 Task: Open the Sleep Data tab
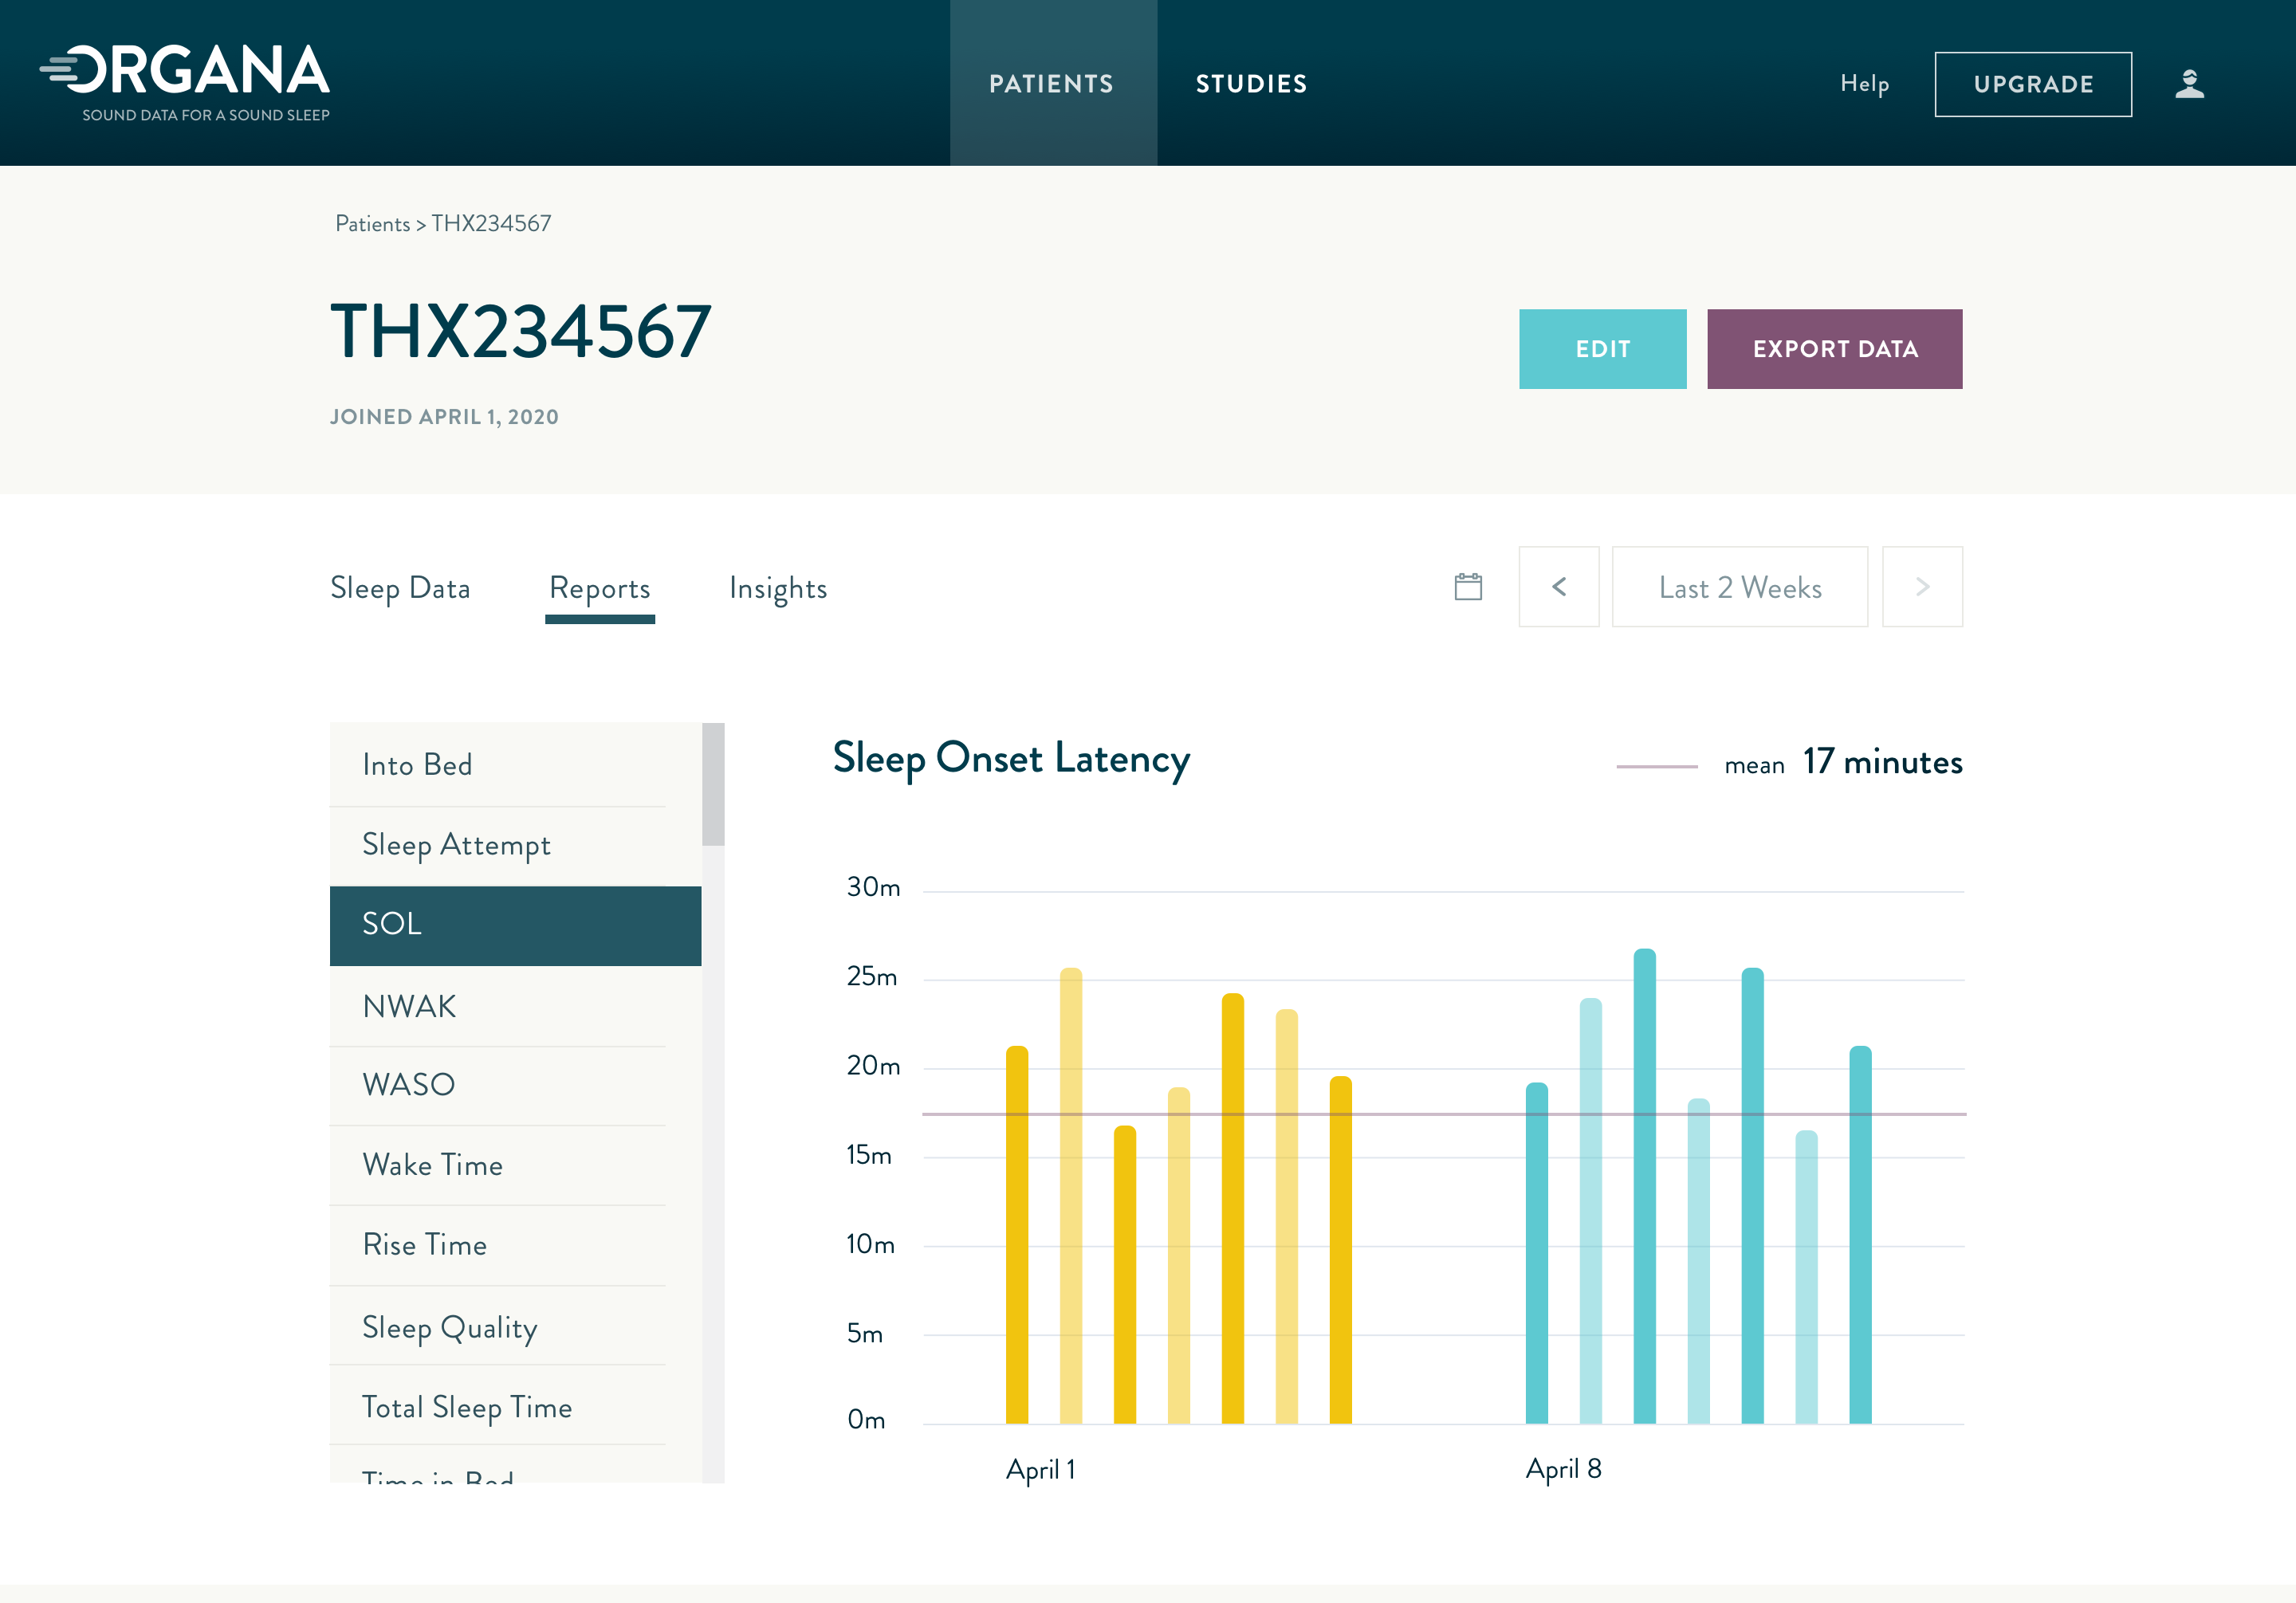[400, 588]
